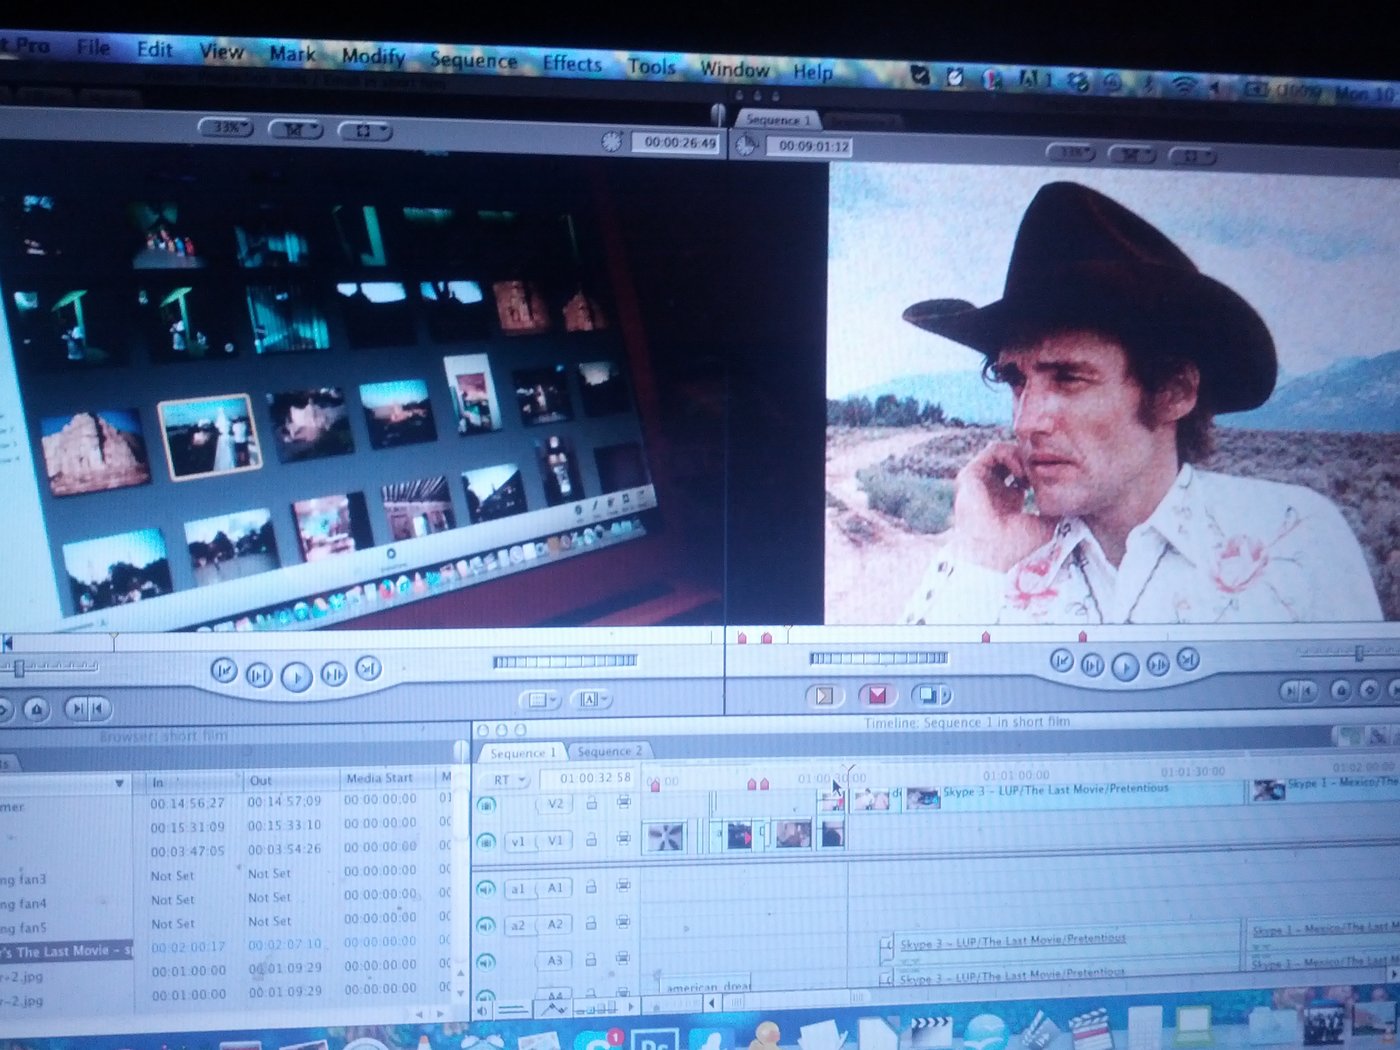This screenshot has height=1050, width=1400.
Task: Toggle Auto Select on track V1
Action: pyautogui.click(x=623, y=839)
